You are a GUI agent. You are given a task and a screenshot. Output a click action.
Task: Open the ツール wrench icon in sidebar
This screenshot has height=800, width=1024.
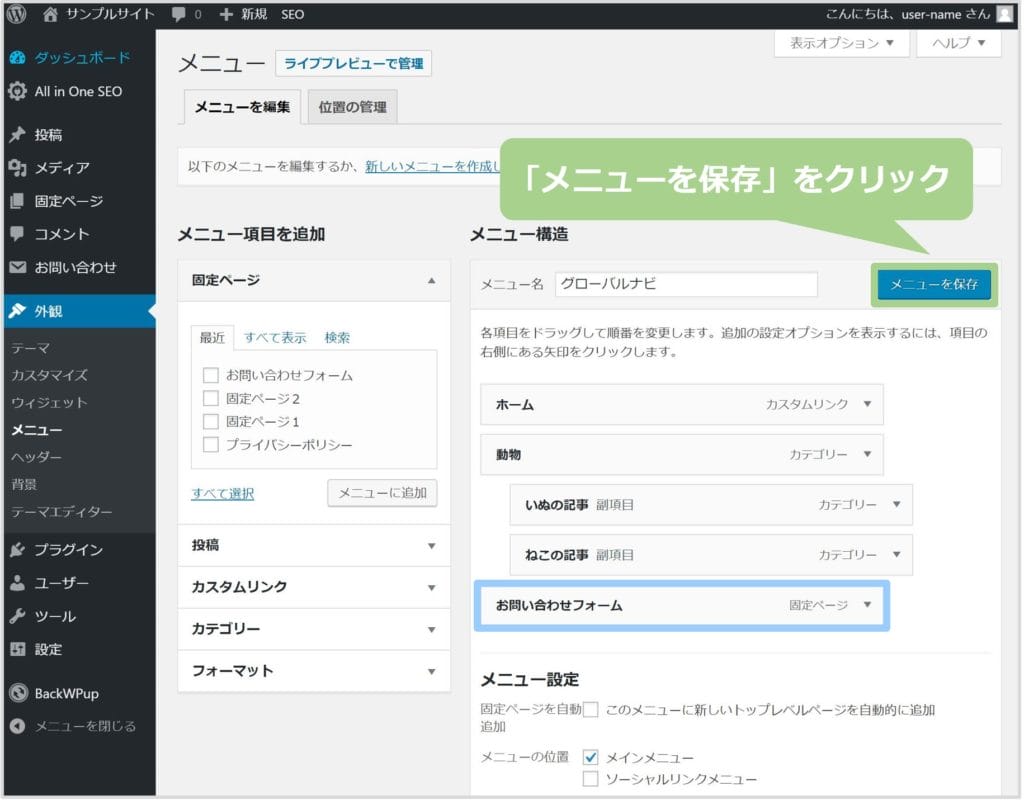tap(17, 616)
